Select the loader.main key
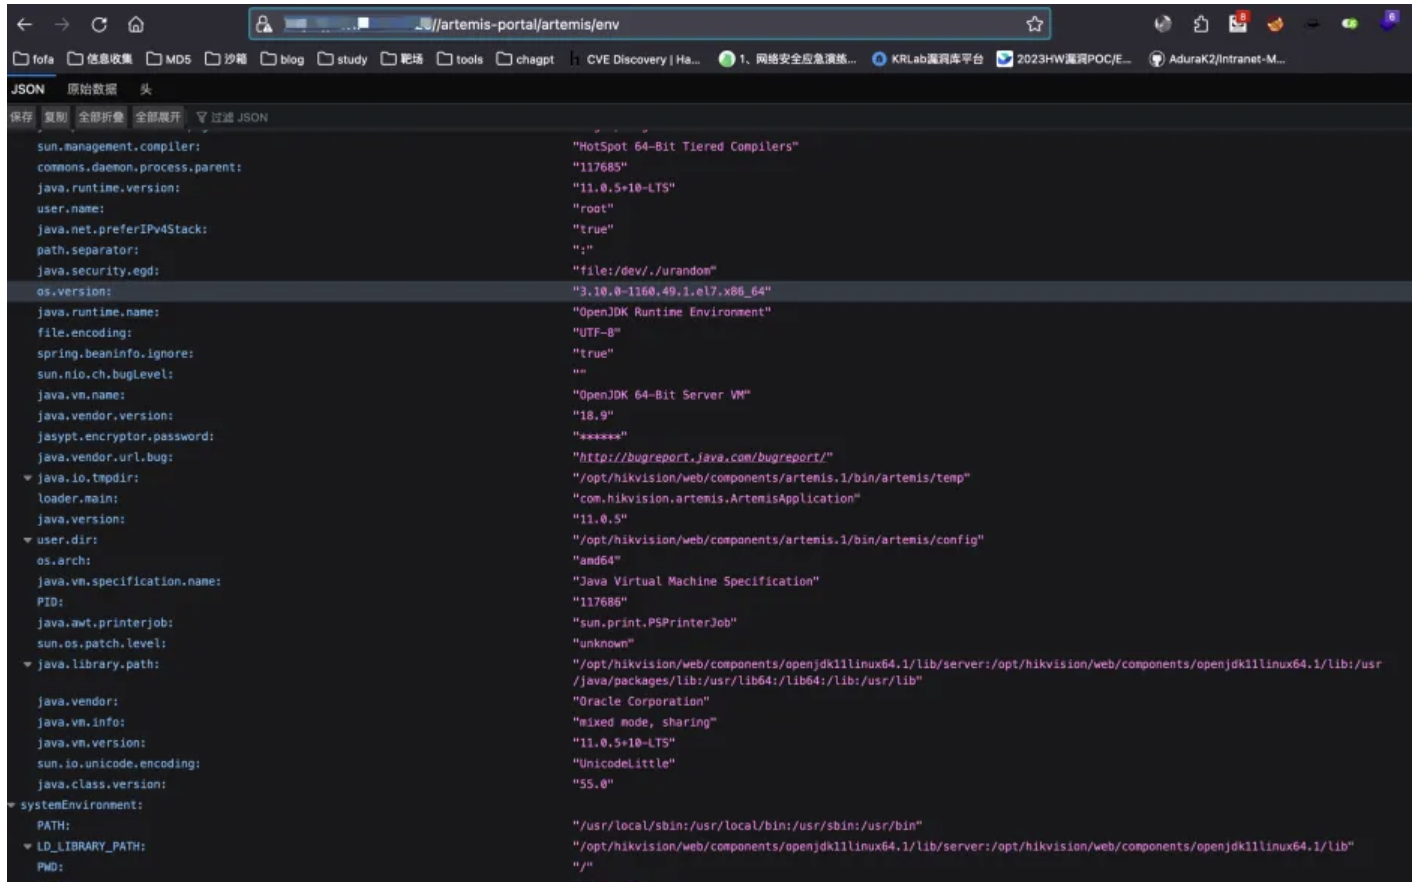This screenshot has height=882, width=1418. pyautogui.click(x=77, y=499)
